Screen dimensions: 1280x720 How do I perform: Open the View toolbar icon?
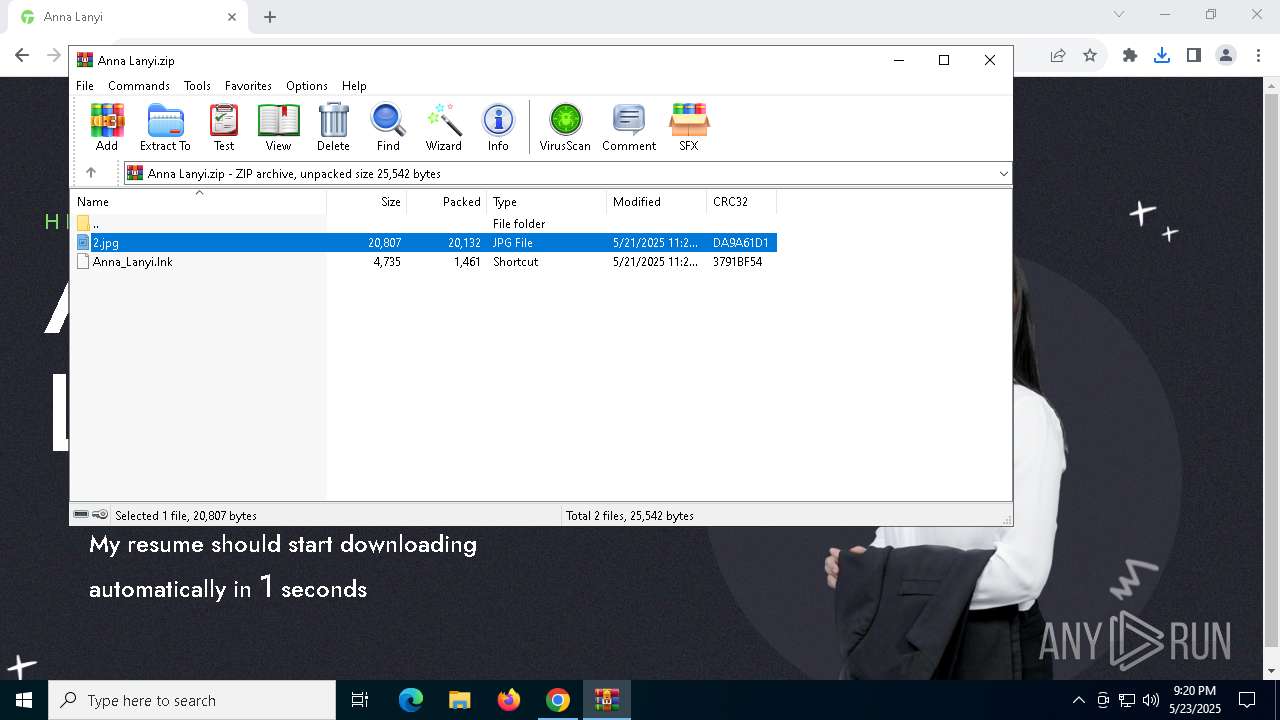278,127
